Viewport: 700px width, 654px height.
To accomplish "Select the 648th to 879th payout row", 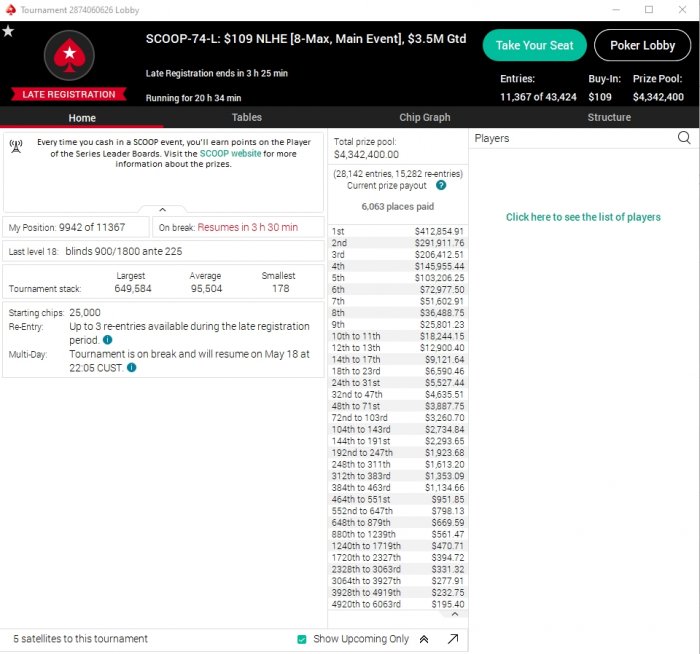I will click(x=397, y=522).
